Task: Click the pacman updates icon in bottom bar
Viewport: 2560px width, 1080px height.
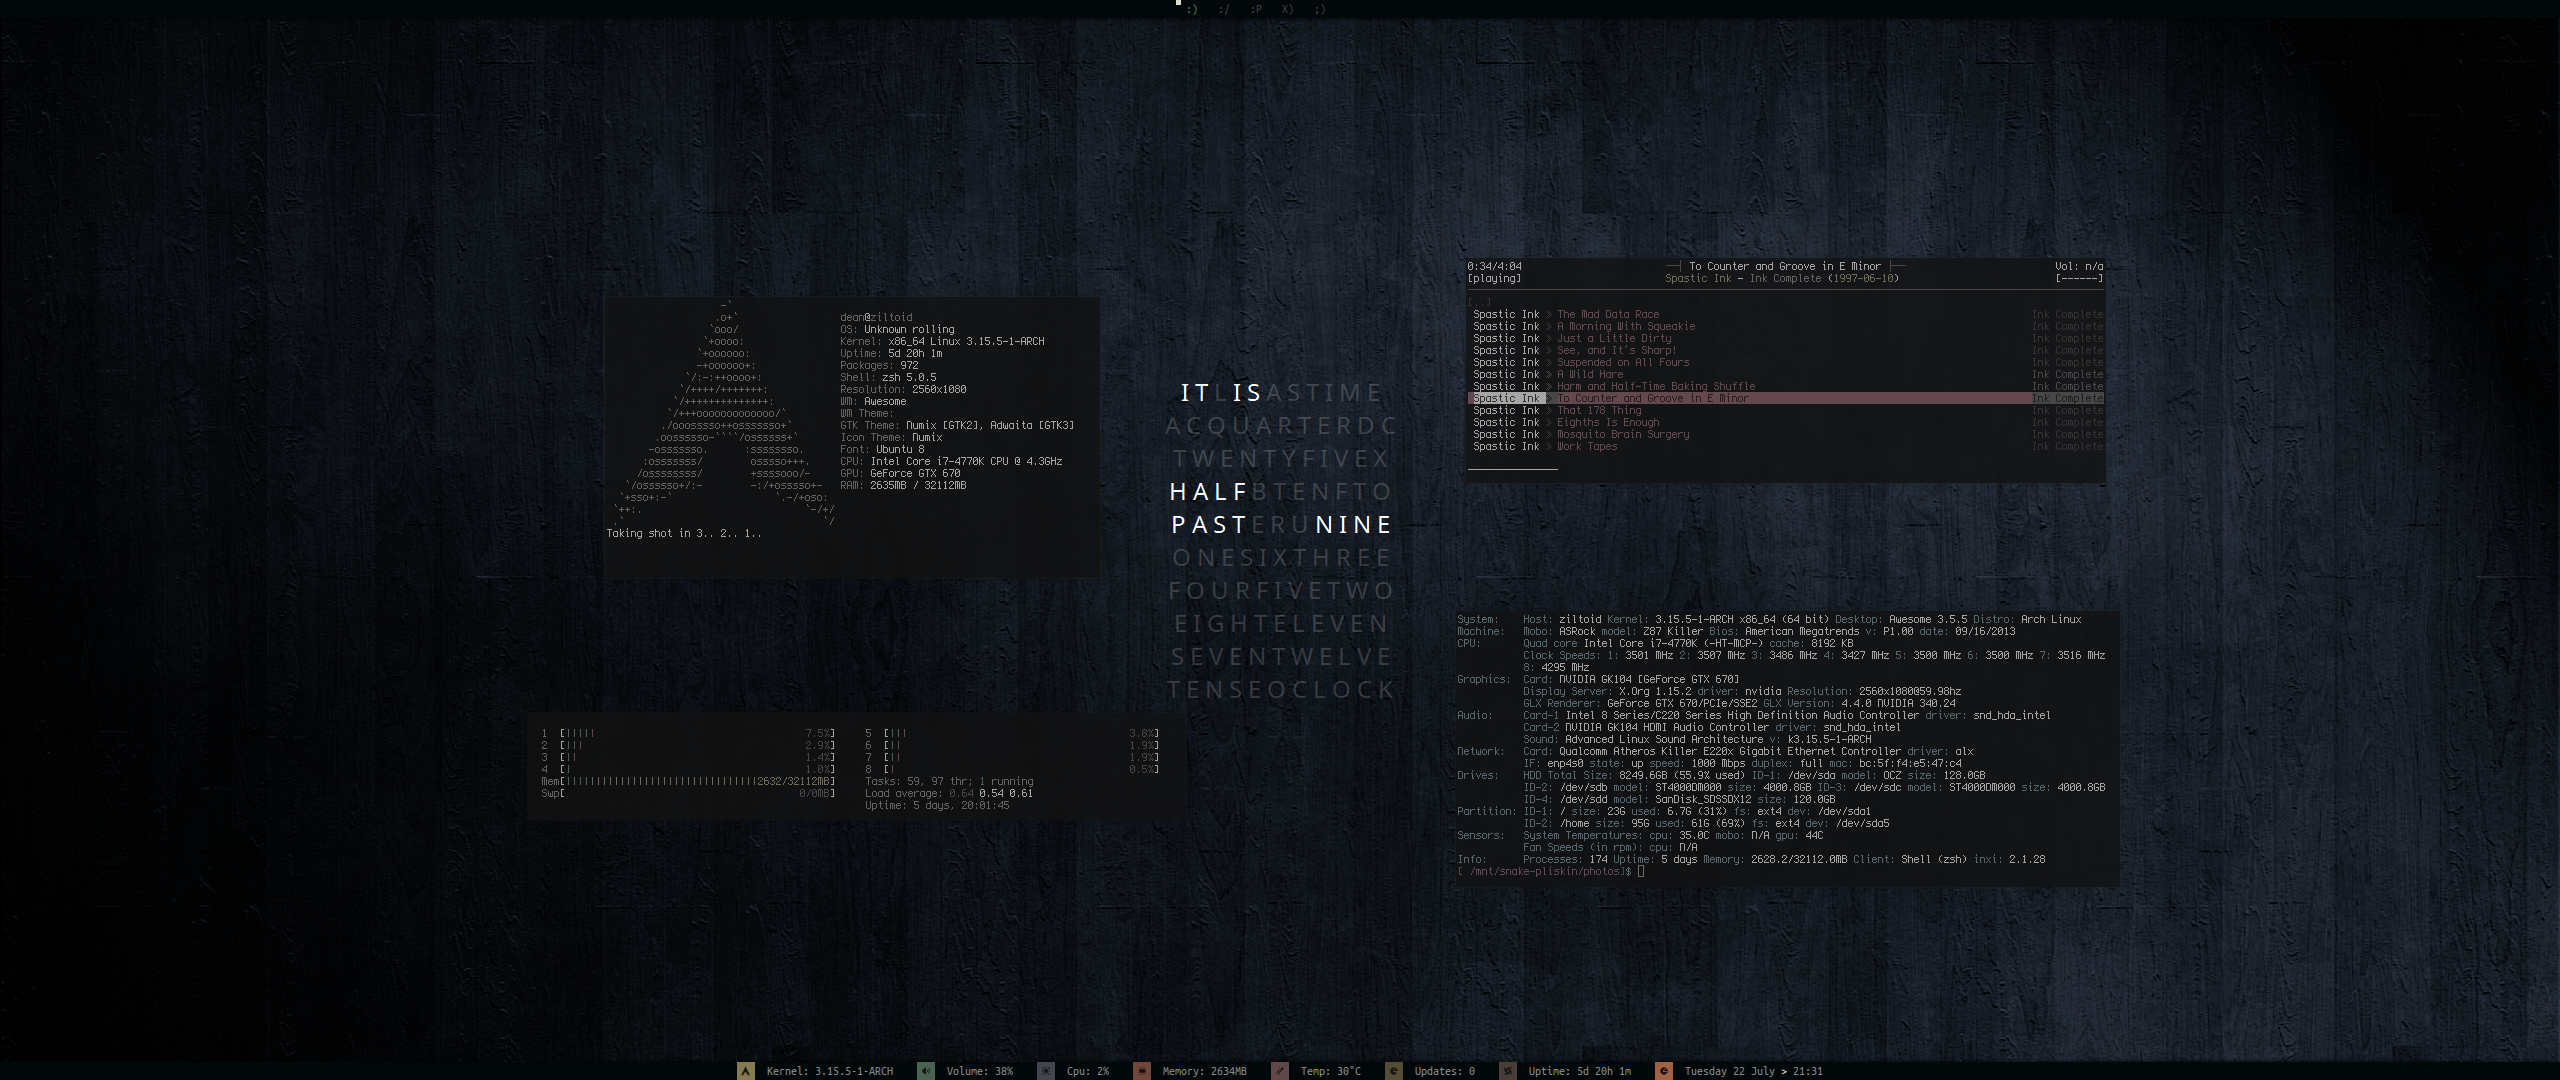Action: click(1394, 1070)
